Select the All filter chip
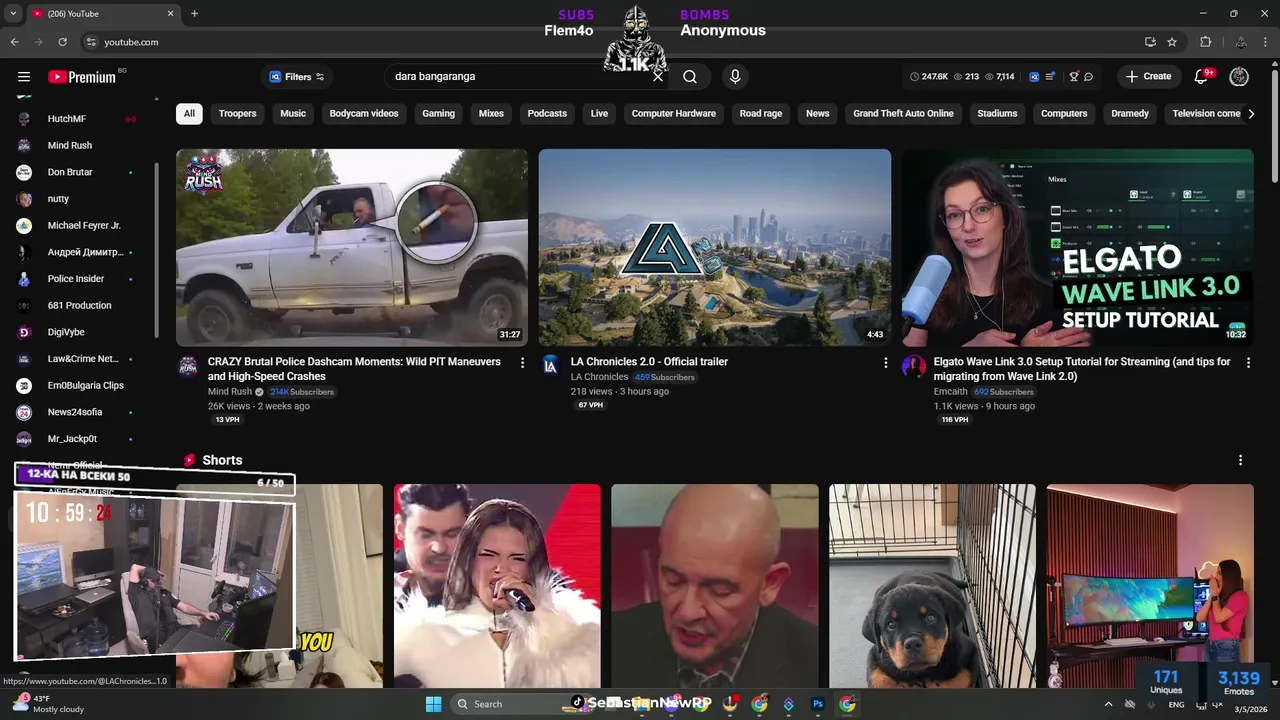The height and width of the screenshot is (720, 1280). 189,113
